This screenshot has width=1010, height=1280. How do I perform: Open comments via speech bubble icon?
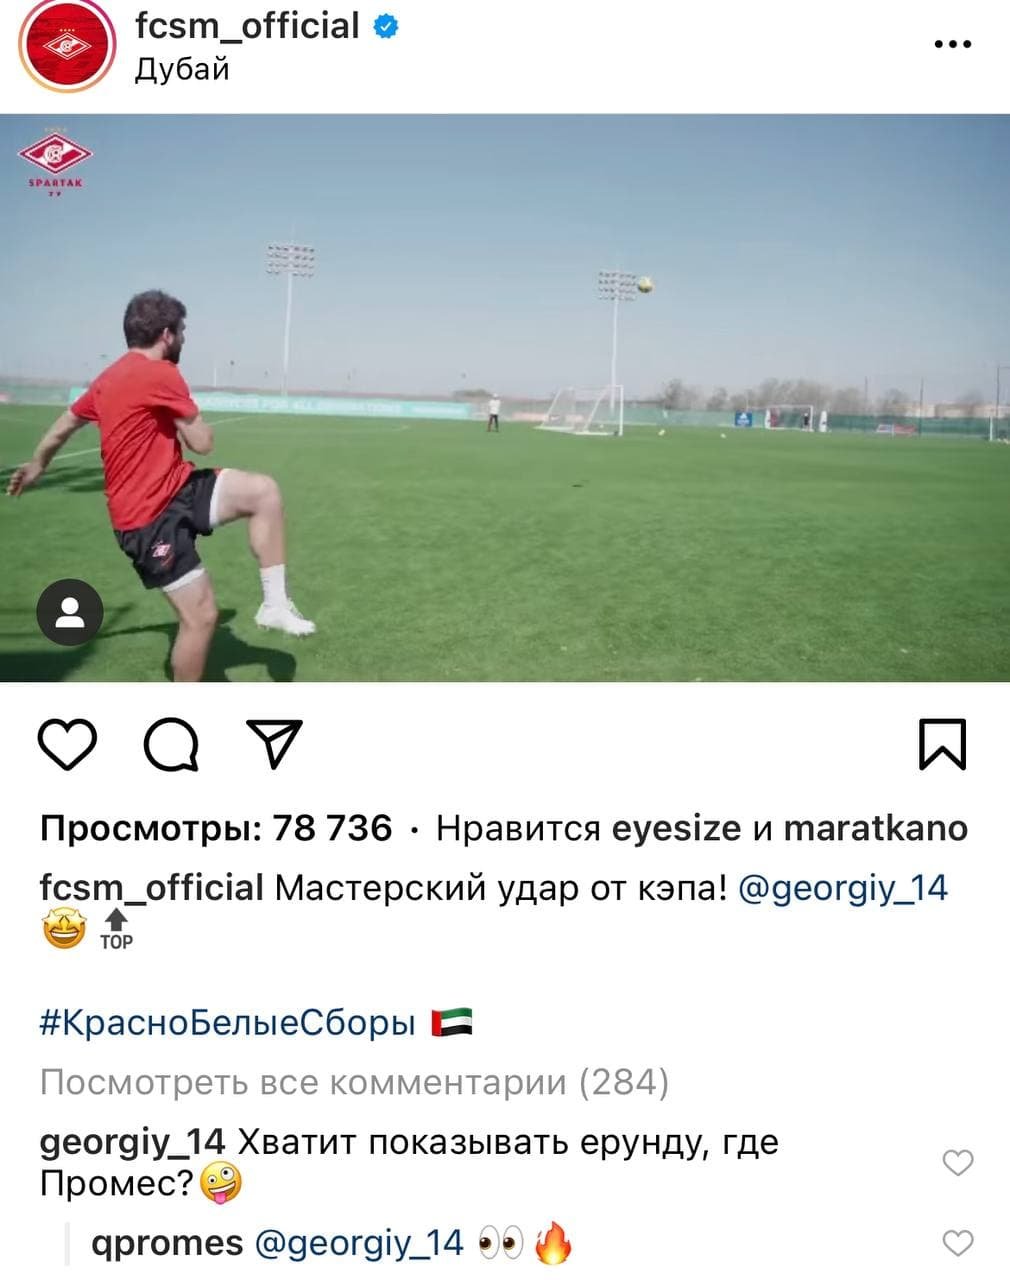coord(171,745)
